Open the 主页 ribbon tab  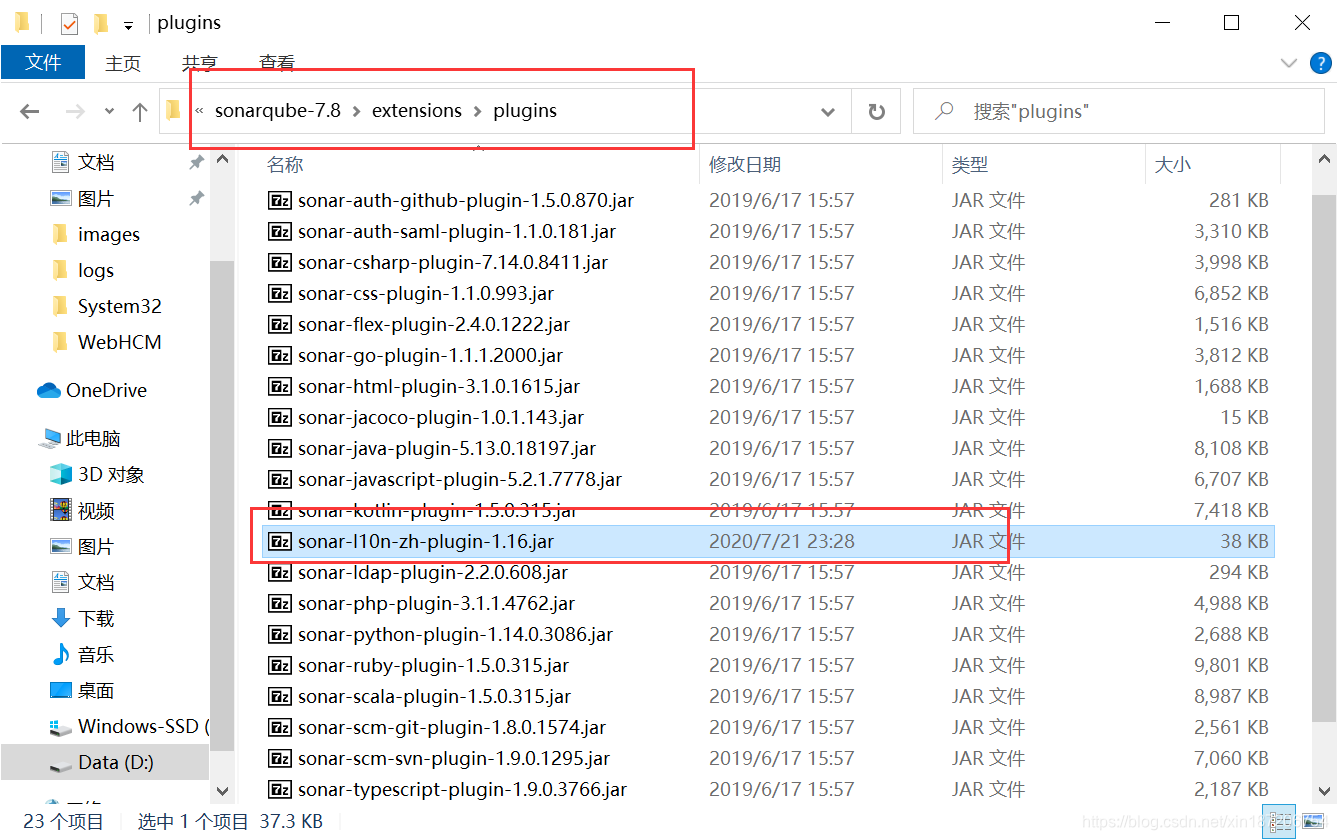tap(123, 63)
